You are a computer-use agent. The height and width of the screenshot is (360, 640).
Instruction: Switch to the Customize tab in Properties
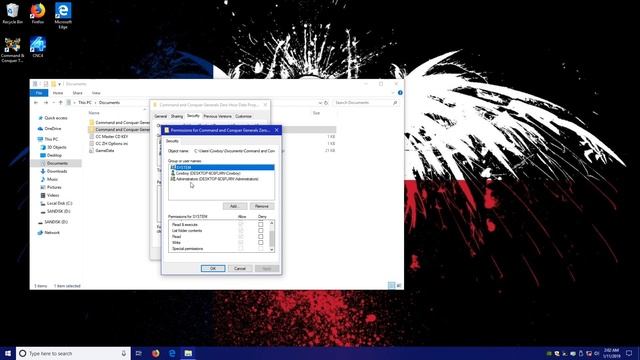[x=243, y=116]
